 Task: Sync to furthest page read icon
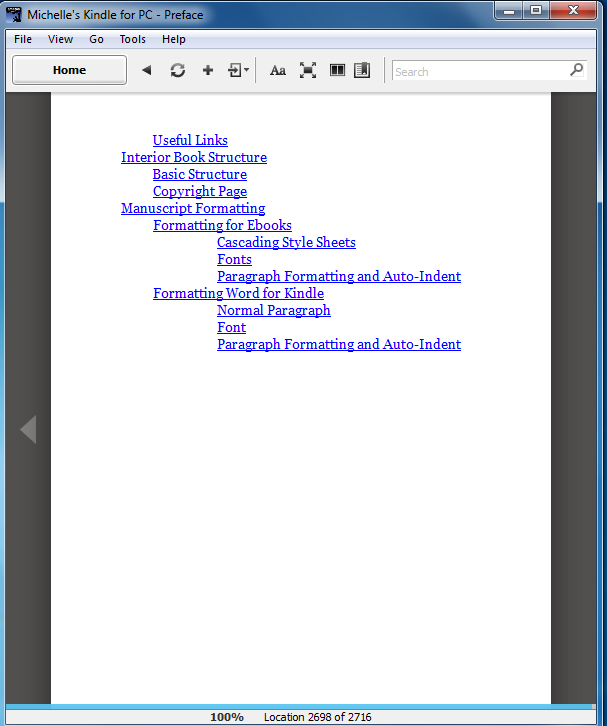point(177,70)
